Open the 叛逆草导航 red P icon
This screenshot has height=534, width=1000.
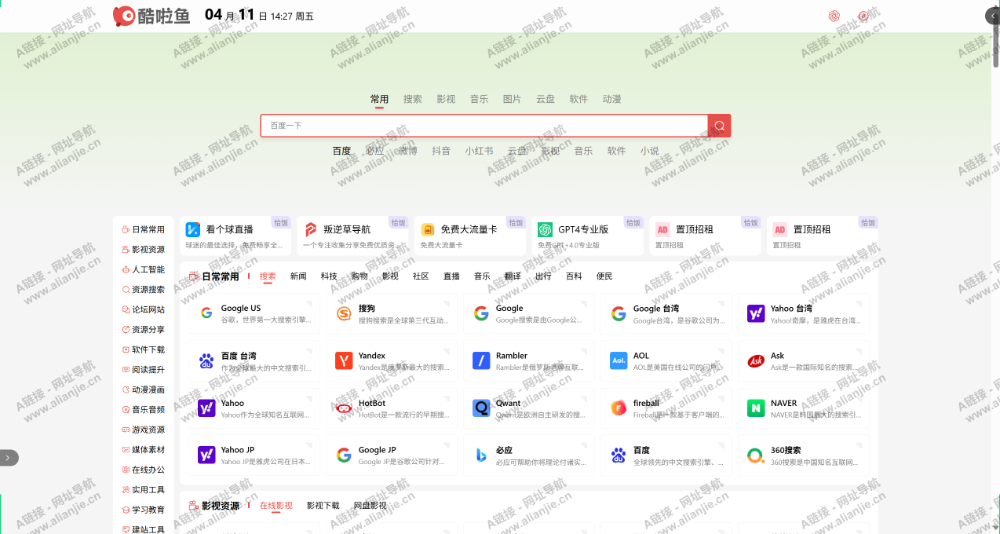coord(311,230)
